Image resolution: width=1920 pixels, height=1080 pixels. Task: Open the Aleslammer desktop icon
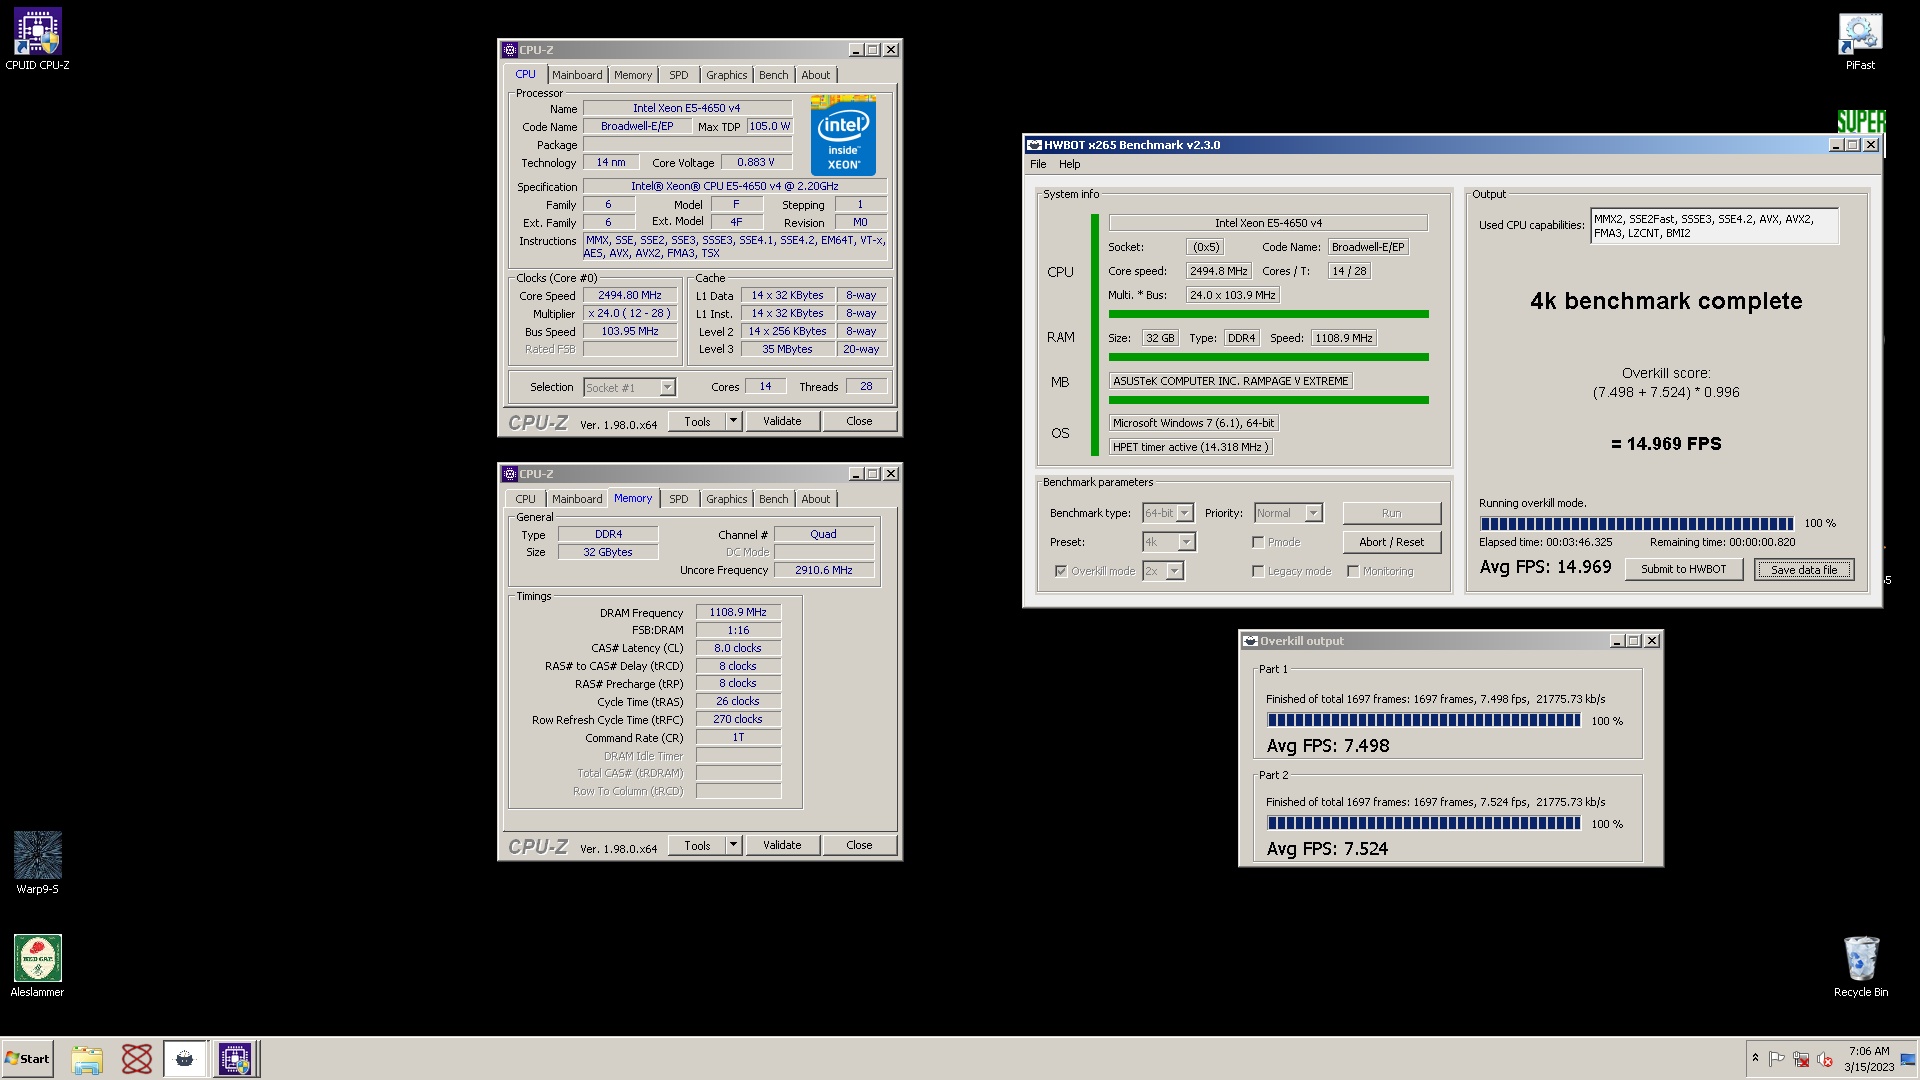tap(37, 966)
